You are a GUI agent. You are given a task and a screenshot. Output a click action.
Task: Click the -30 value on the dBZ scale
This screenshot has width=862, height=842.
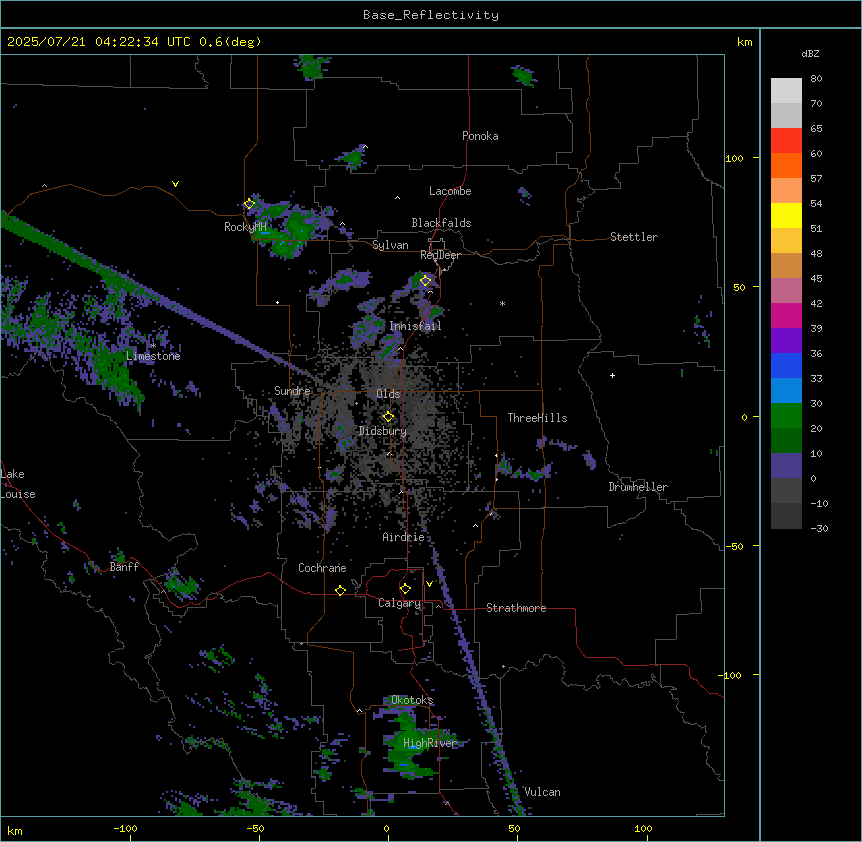[x=819, y=528]
